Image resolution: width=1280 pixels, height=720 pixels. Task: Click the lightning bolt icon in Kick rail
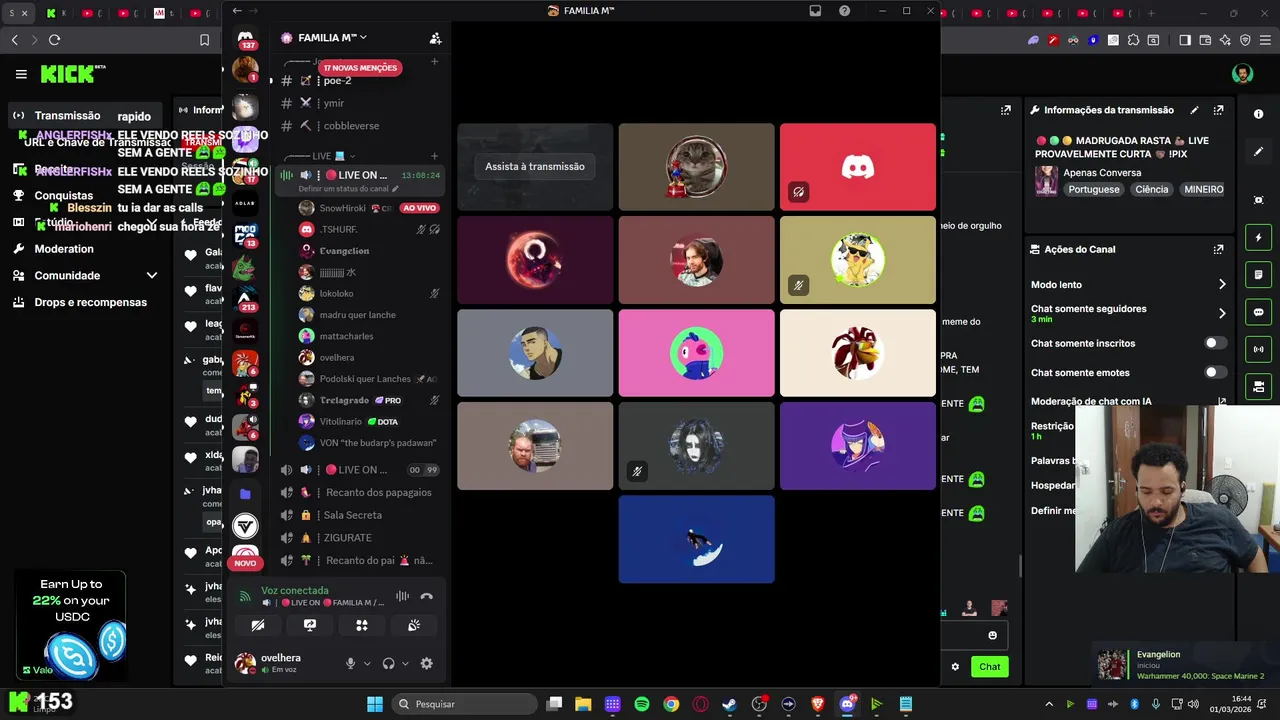click(1258, 238)
